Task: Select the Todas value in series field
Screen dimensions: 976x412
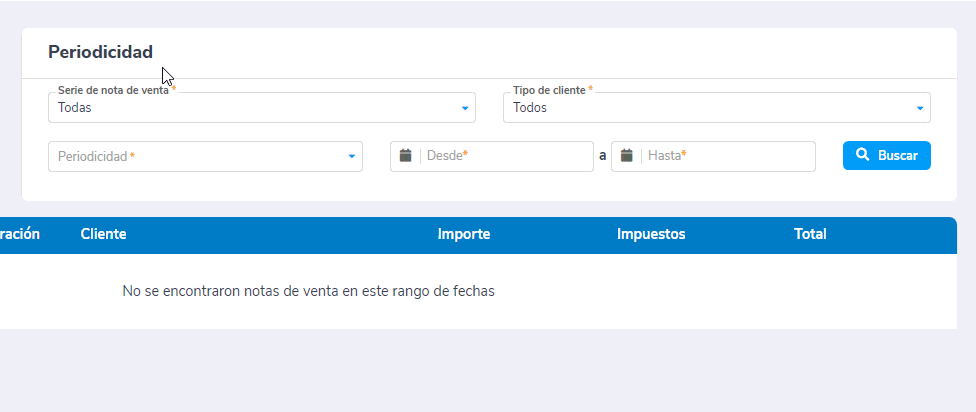Action: [75, 108]
